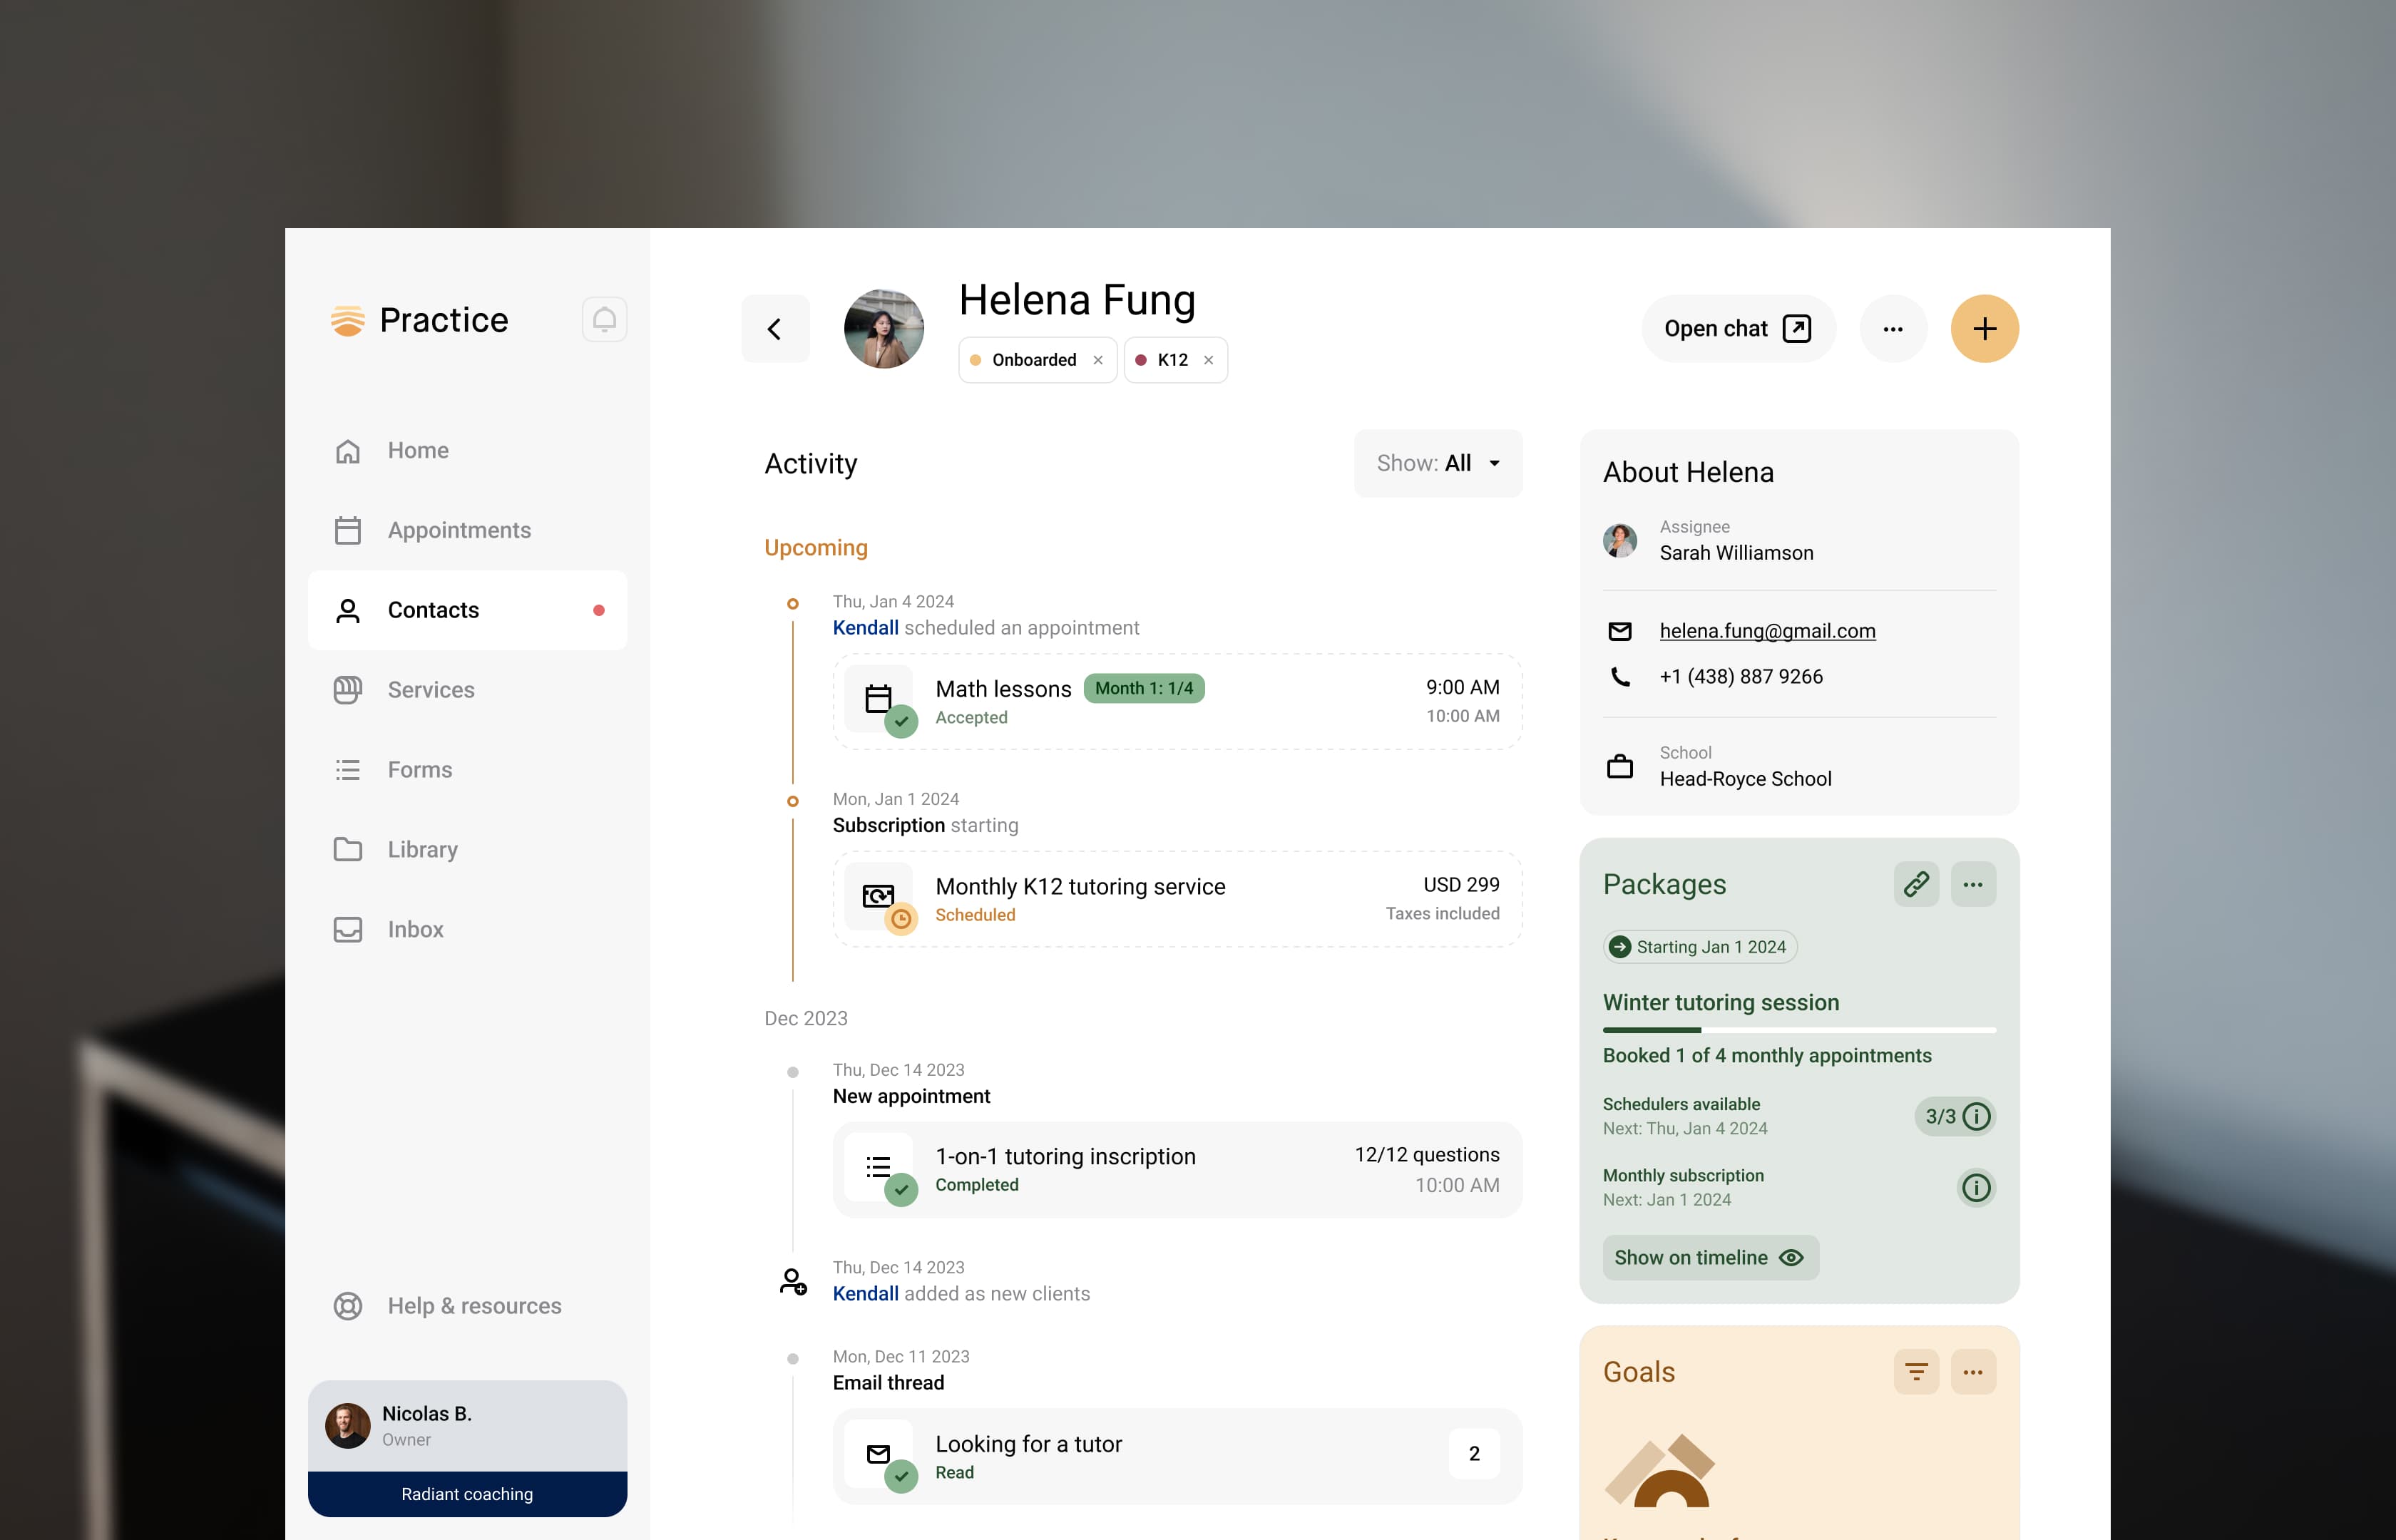Go to Appointments in the sidebar

pos(467,530)
